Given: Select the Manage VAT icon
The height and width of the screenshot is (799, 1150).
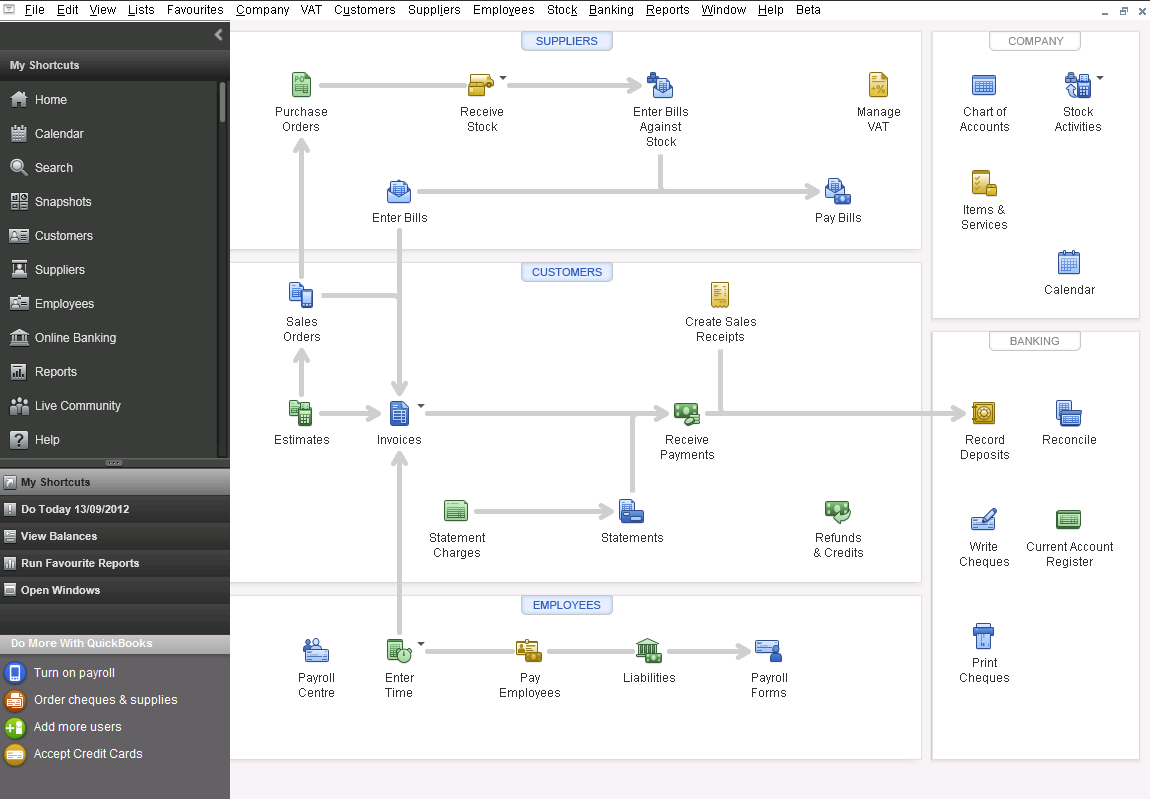Looking at the screenshot, I should pyautogui.click(x=878, y=84).
